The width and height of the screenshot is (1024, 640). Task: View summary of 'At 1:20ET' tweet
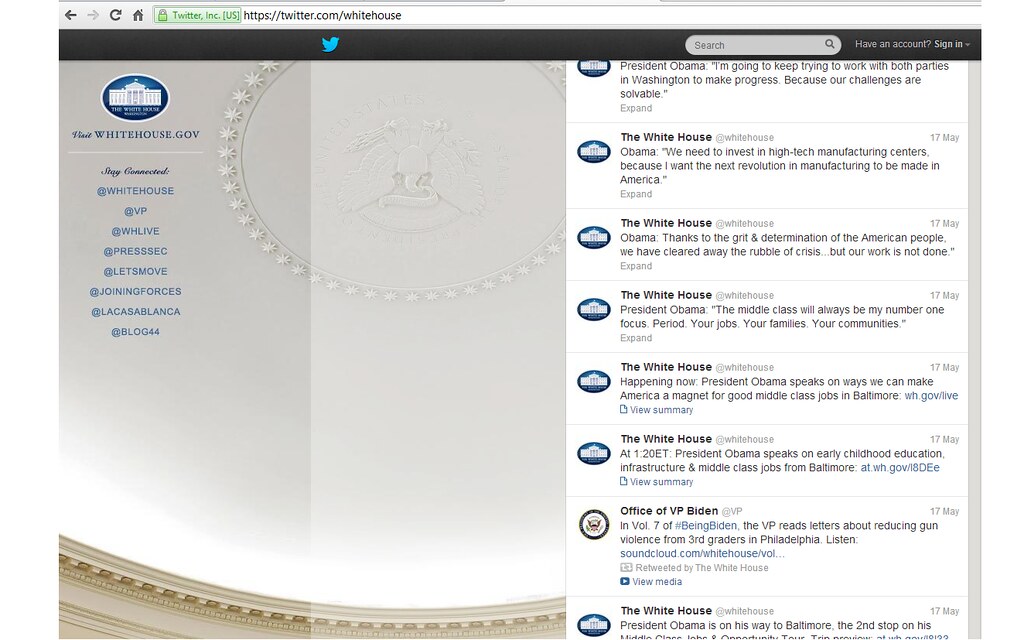661,482
